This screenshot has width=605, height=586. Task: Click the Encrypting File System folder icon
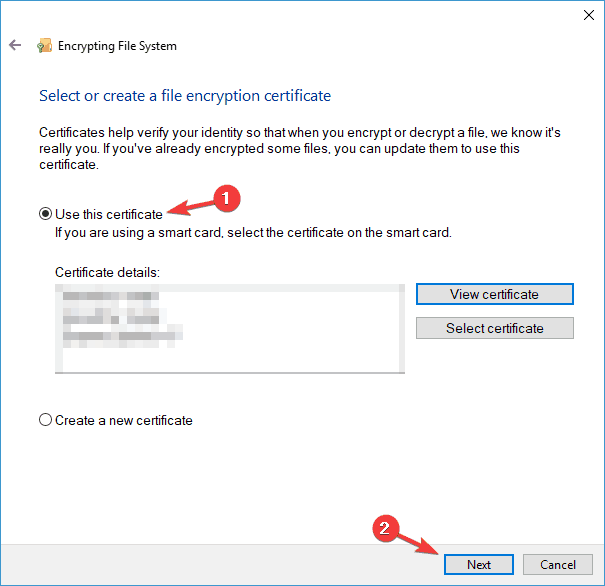[x=44, y=46]
